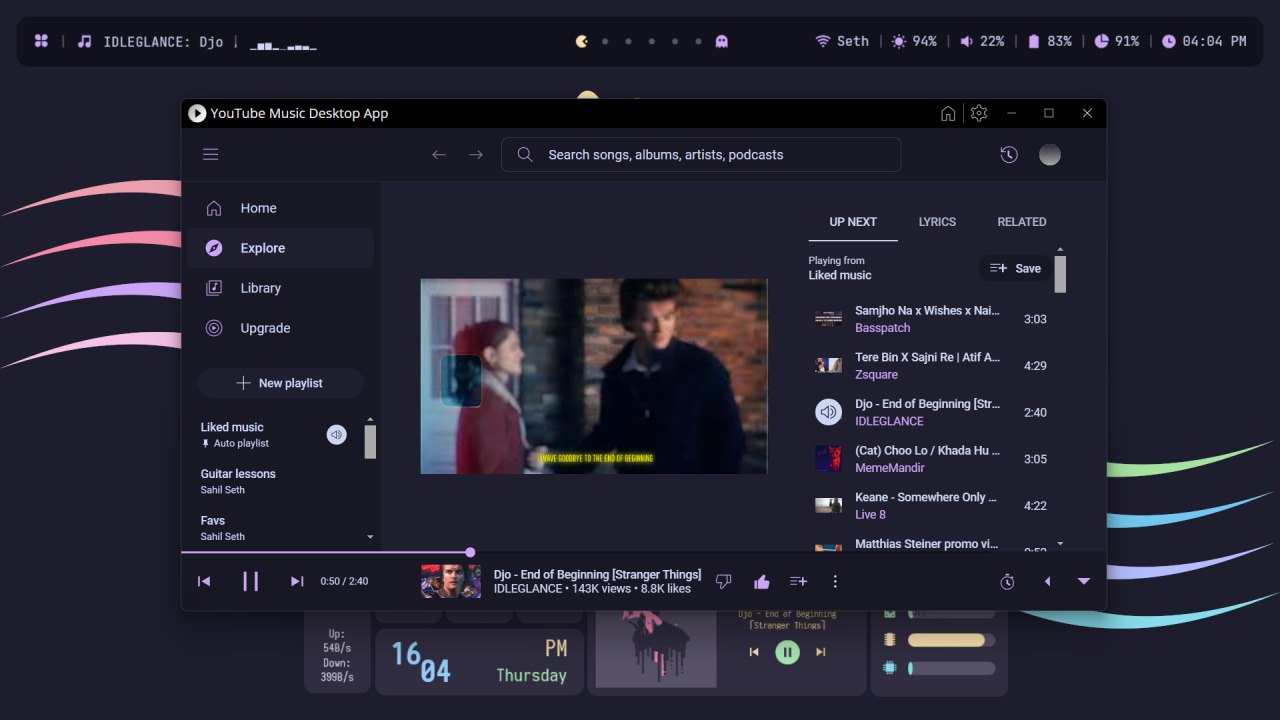Collapse the player page with down arrow
This screenshot has height=720, width=1280.
pyautogui.click(x=1083, y=581)
